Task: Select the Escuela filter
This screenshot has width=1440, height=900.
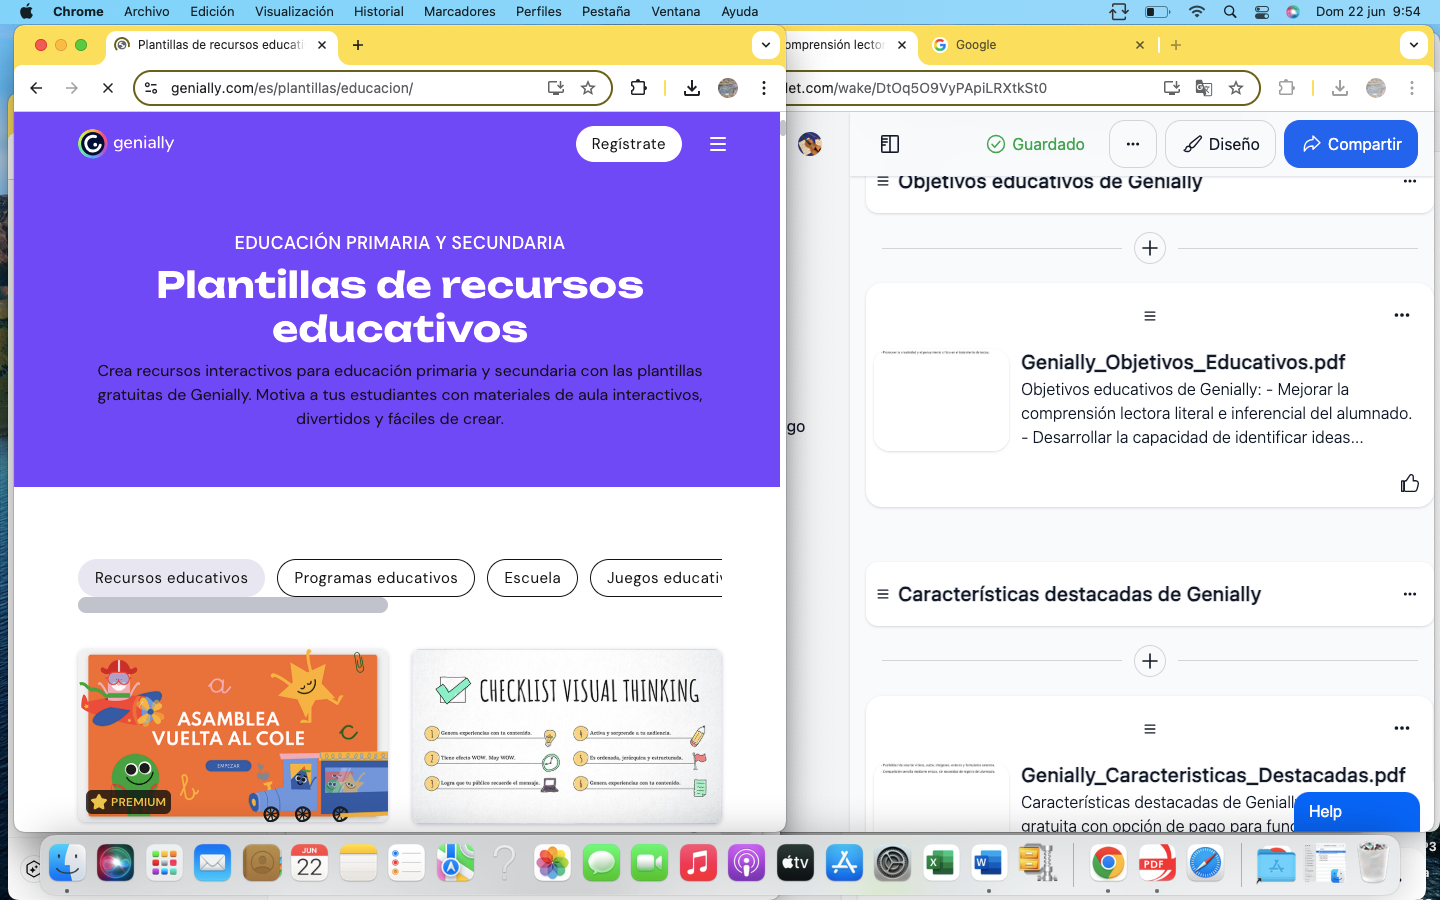Action: pyautogui.click(x=532, y=578)
